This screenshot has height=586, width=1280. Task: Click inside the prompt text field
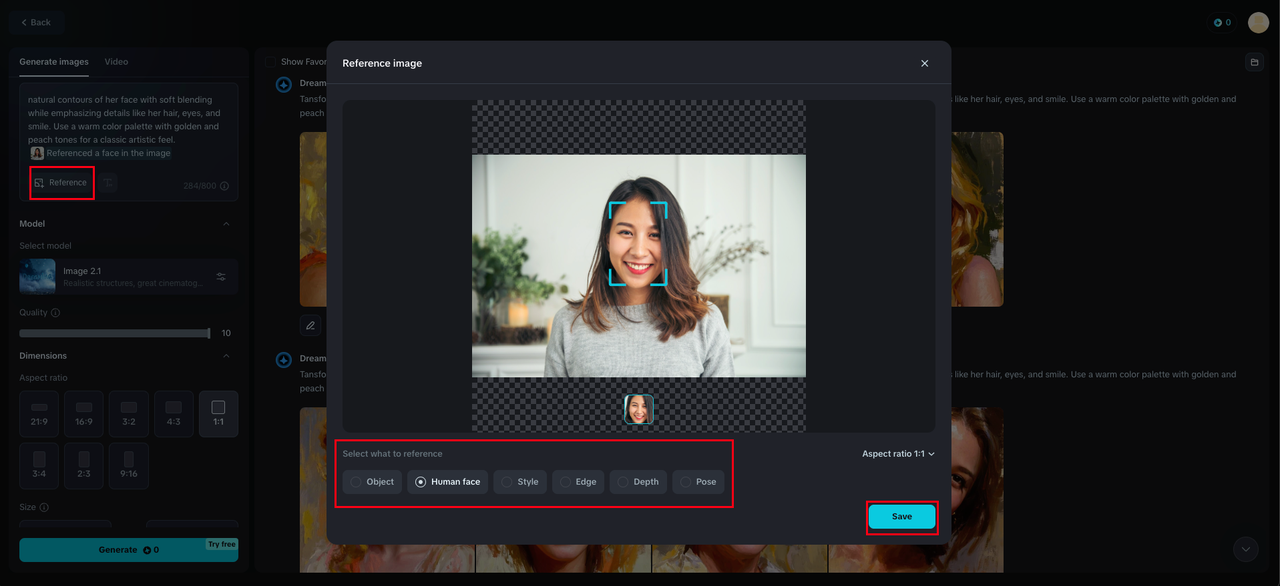128,120
